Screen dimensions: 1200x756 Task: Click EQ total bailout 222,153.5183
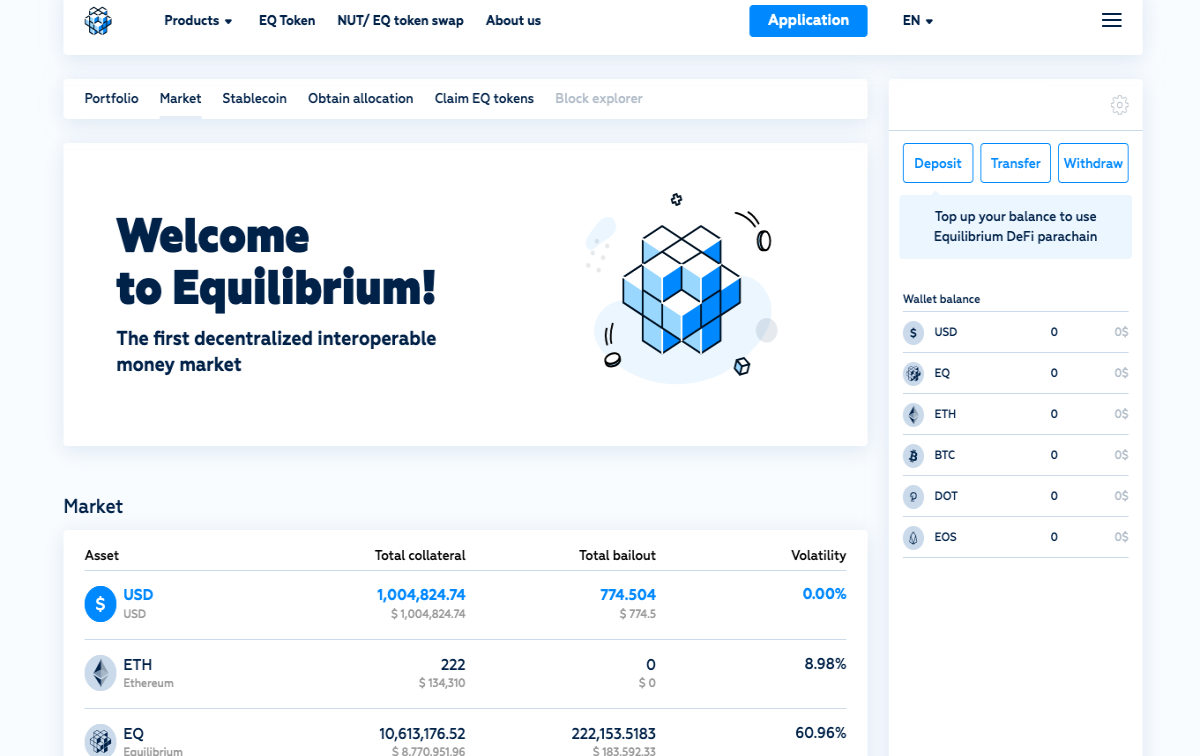(613, 733)
